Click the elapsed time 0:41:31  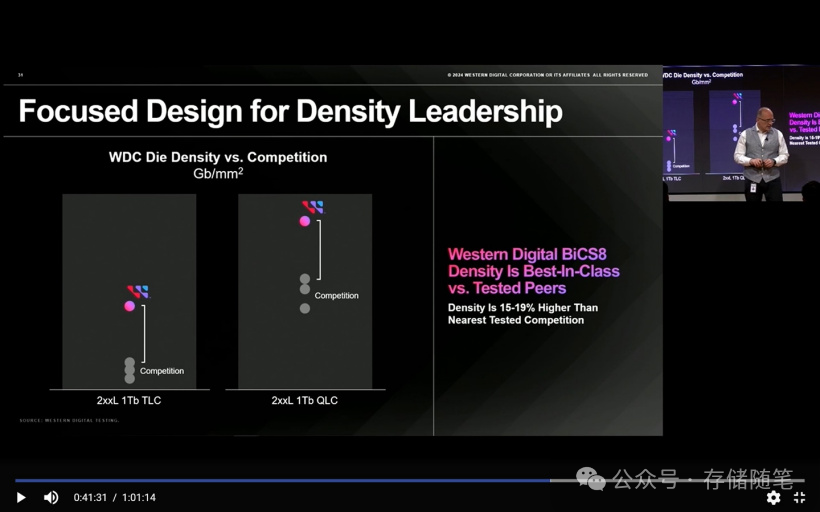(90, 497)
